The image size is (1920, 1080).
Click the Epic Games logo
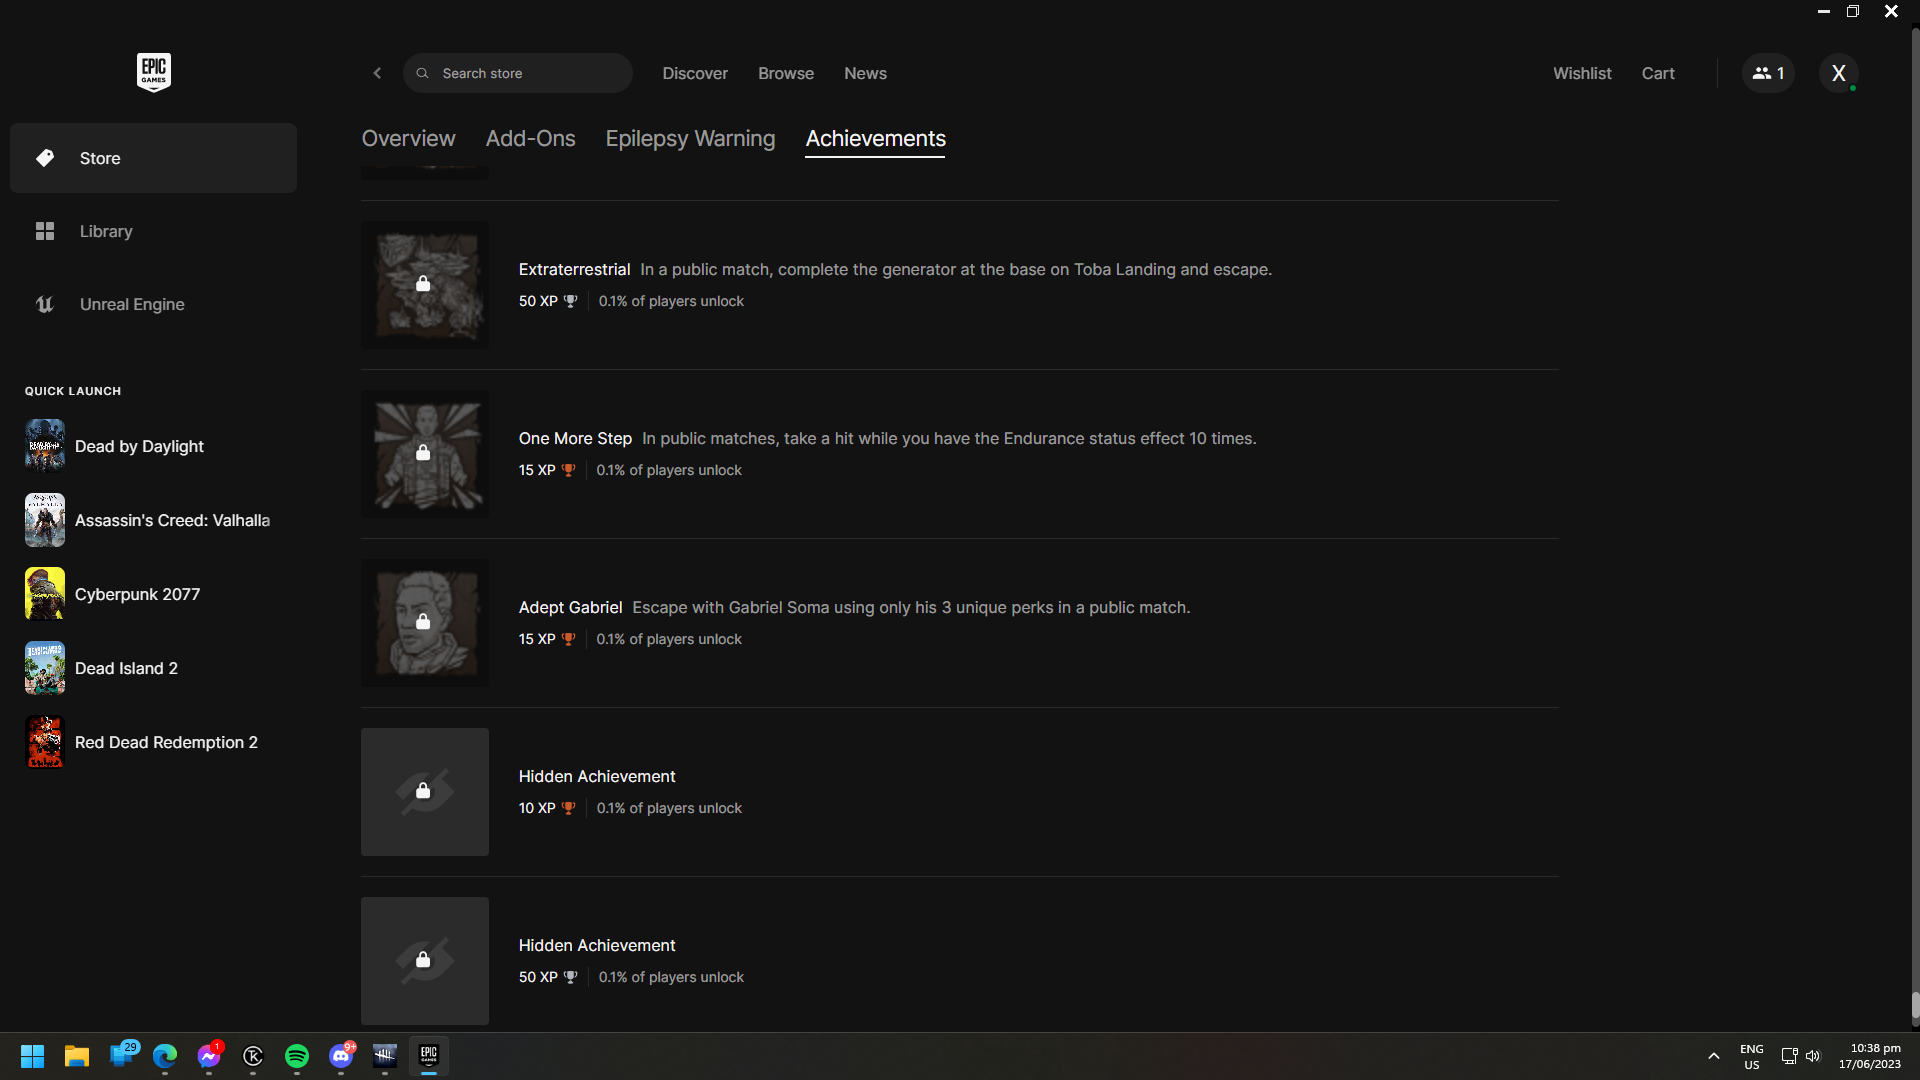click(x=154, y=72)
